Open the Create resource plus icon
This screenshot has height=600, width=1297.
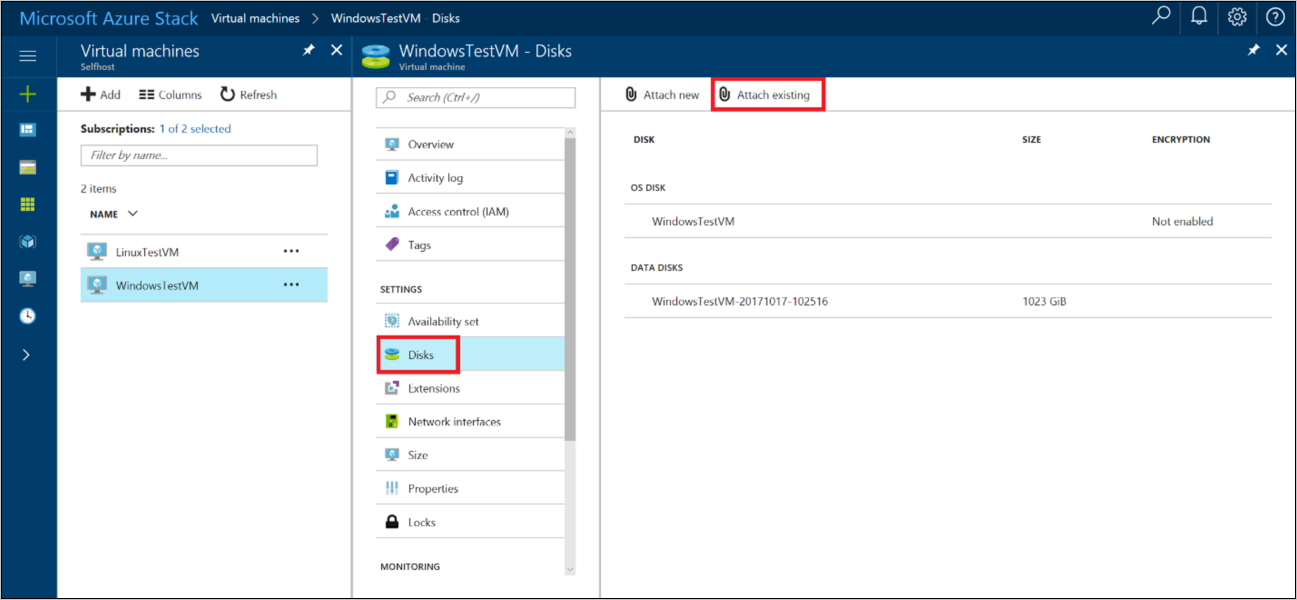tap(27, 94)
